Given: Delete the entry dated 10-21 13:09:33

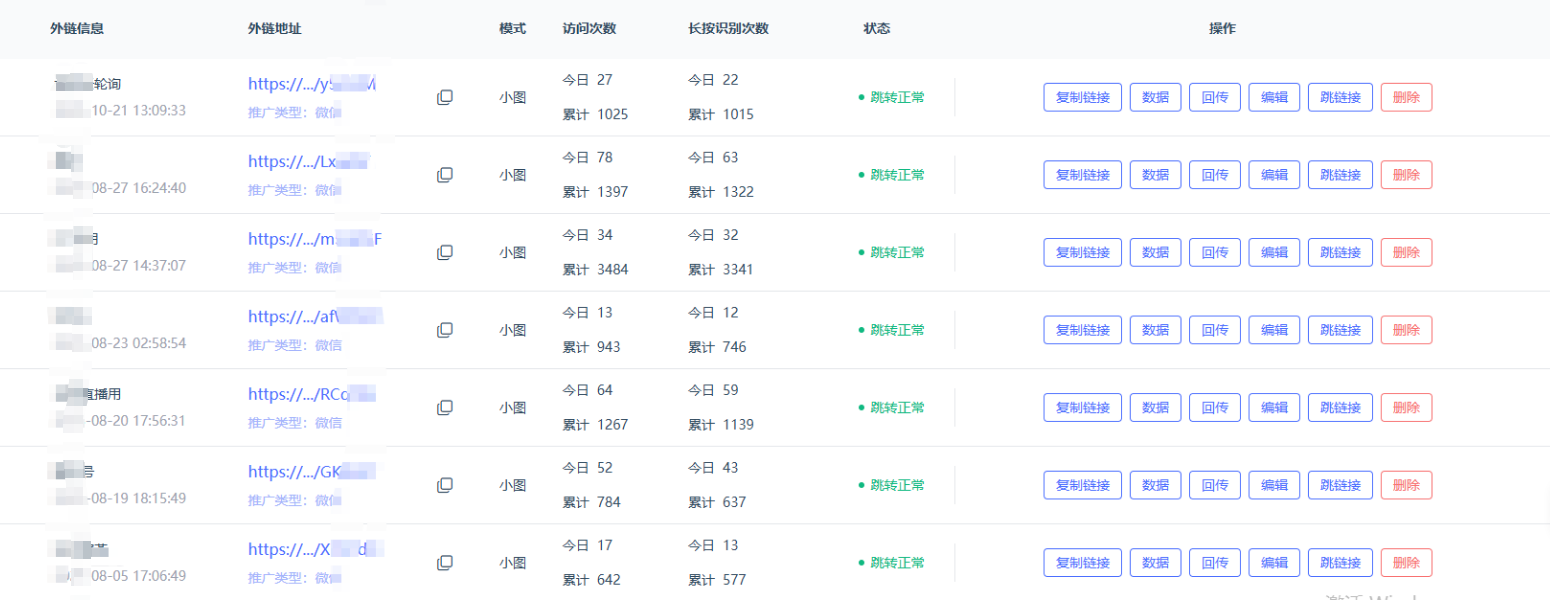Looking at the screenshot, I should 1406,97.
